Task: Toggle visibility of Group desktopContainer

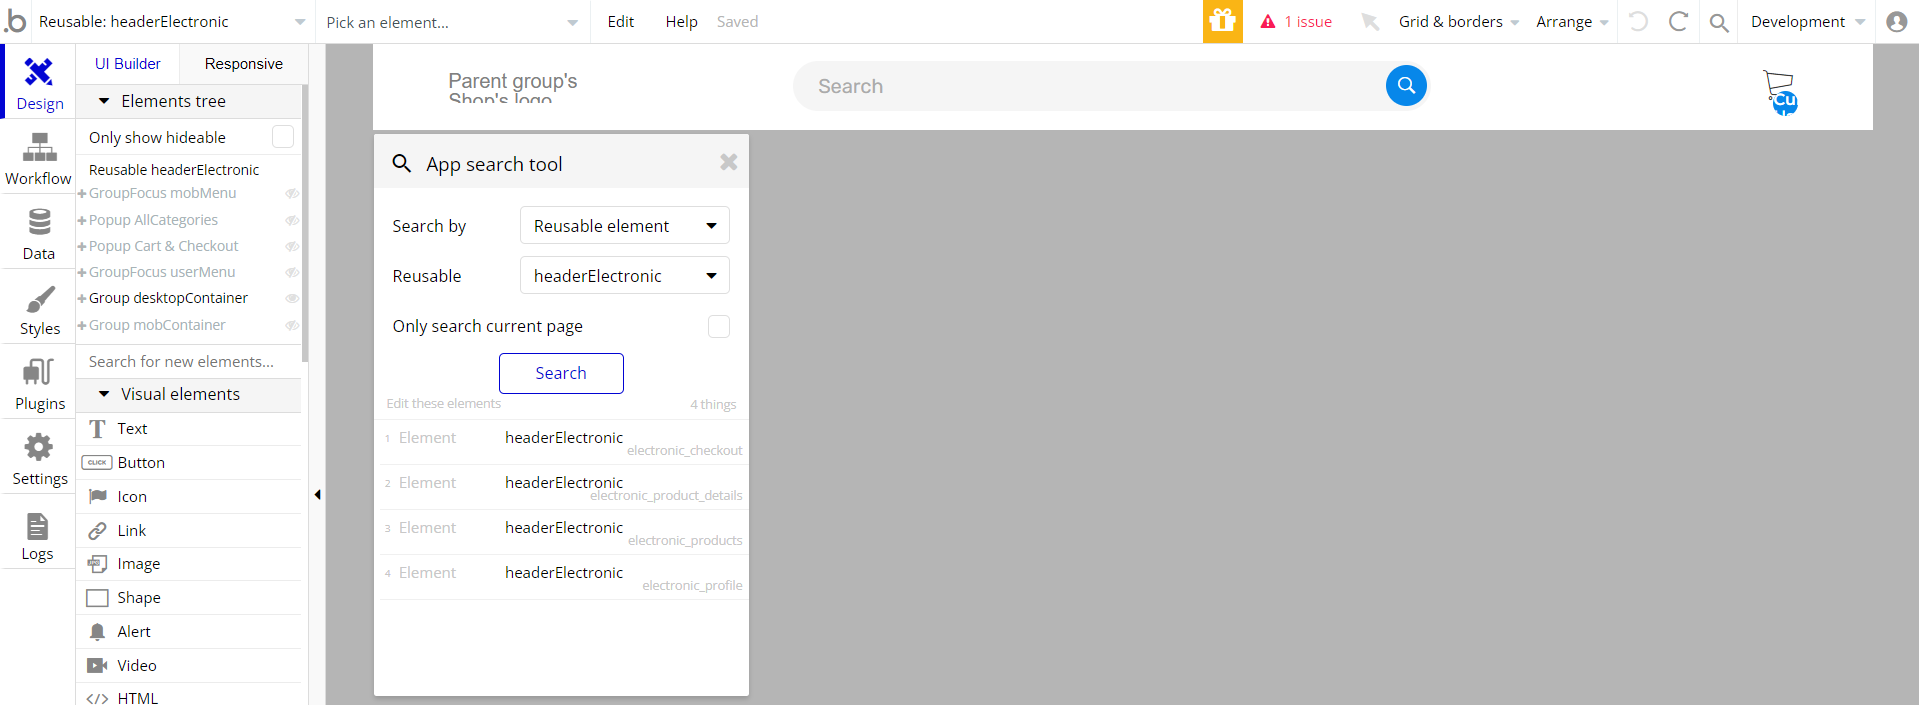Action: 292,298
